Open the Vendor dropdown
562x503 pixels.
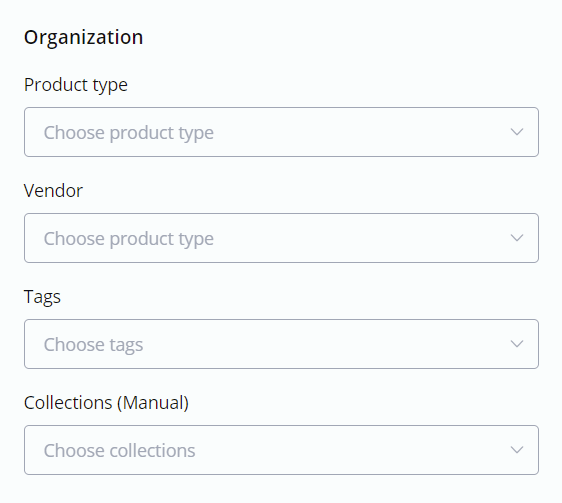click(x=281, y=238)
